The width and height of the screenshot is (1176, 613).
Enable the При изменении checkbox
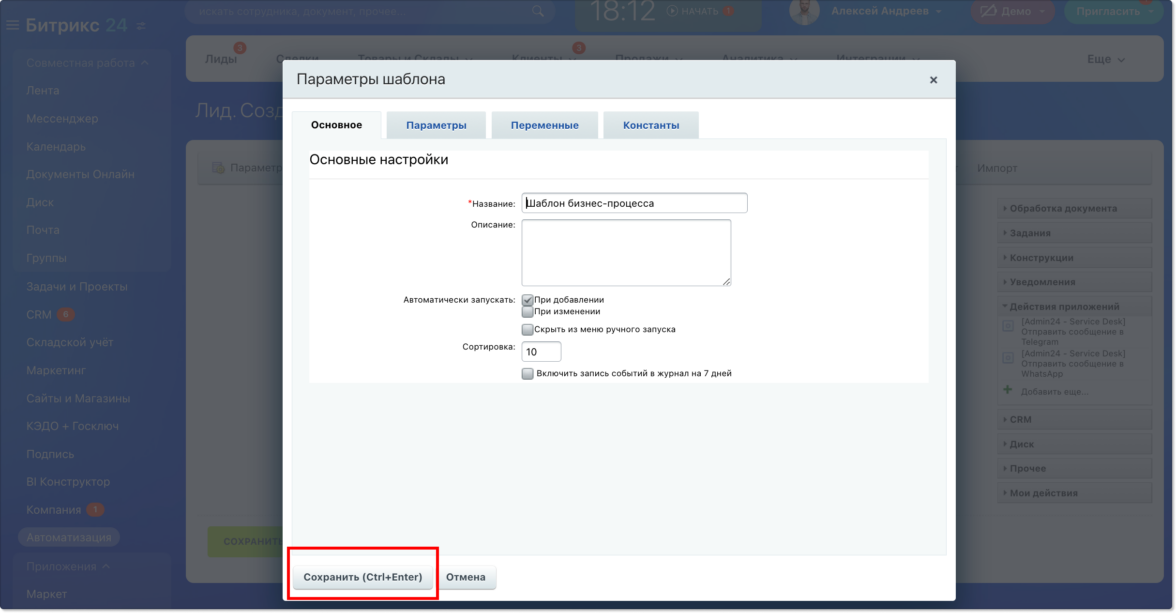point(528,311)
